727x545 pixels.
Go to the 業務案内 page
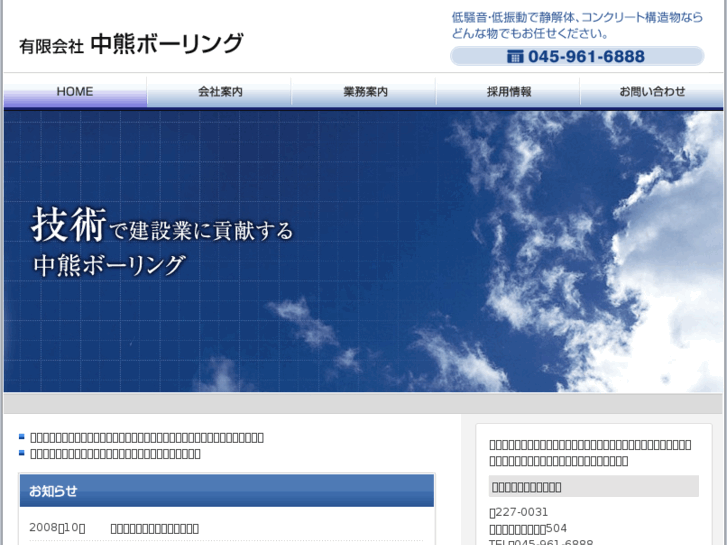click(x=364, y=92)
